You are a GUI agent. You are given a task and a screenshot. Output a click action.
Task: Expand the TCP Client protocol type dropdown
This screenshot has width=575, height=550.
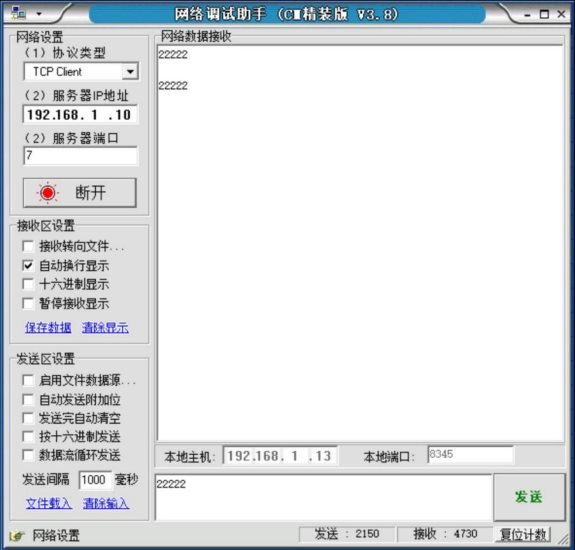tap(130, 72)
